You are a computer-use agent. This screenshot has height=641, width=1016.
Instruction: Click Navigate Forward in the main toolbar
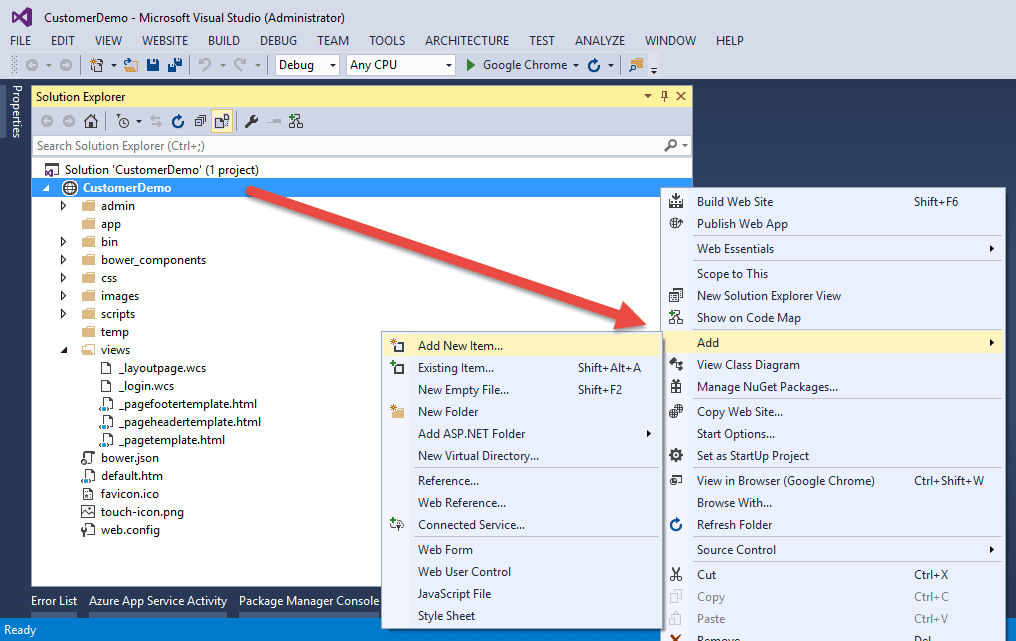pyautogui.click(x=65, y=65)
